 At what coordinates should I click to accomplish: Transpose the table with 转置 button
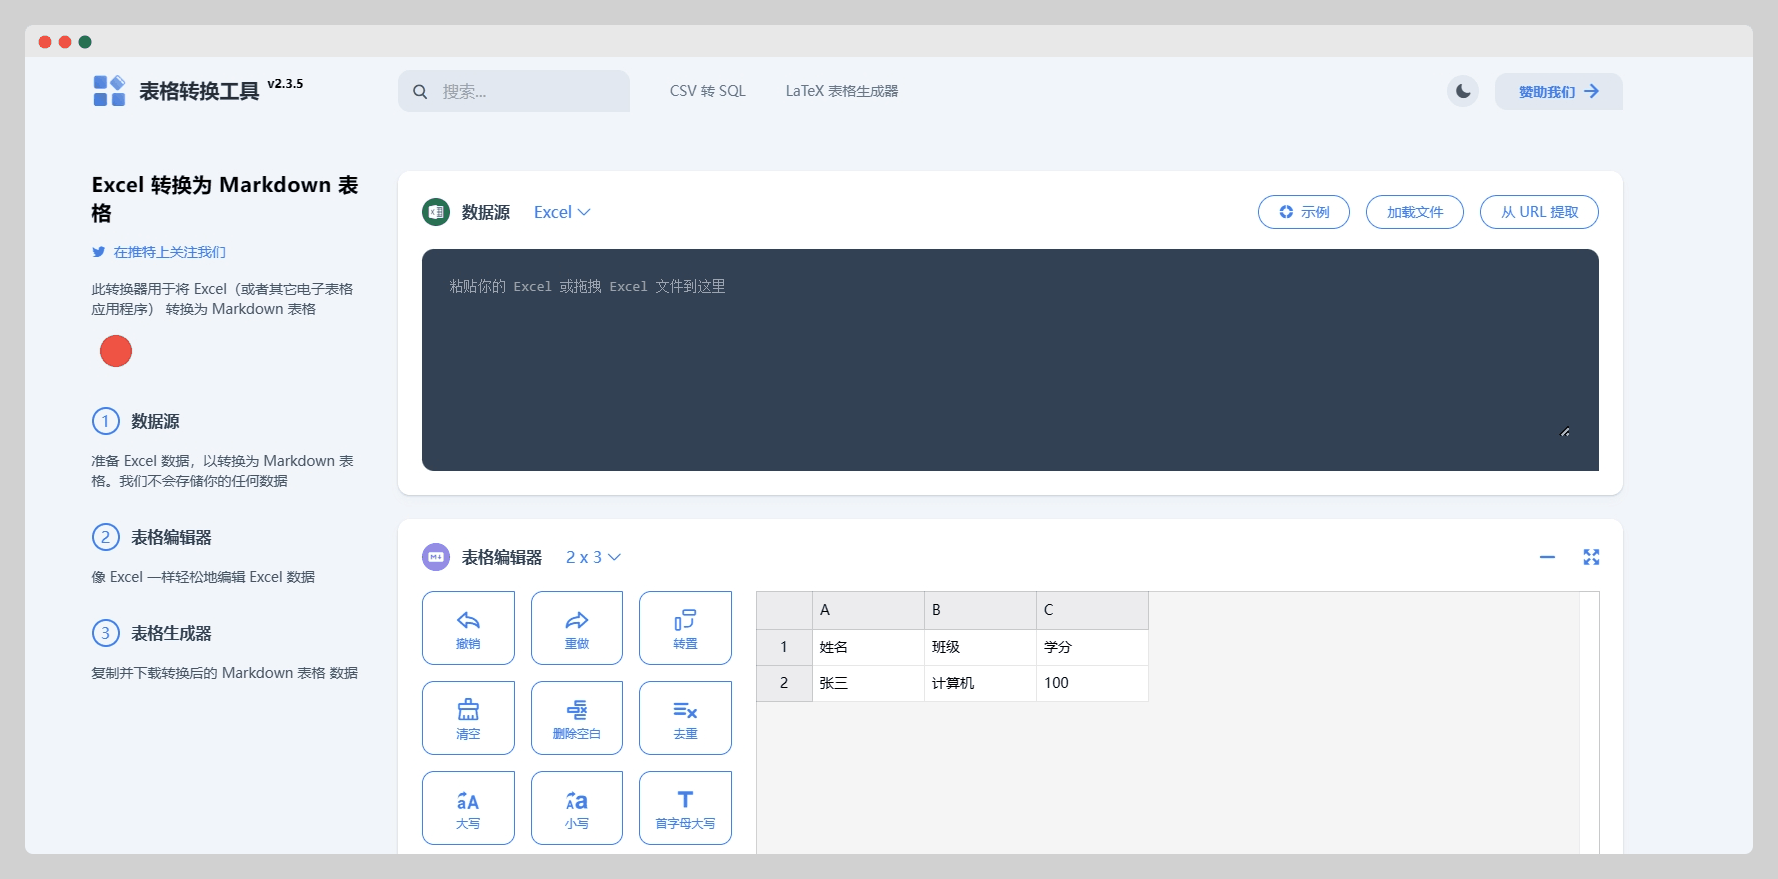coord(685,628)
